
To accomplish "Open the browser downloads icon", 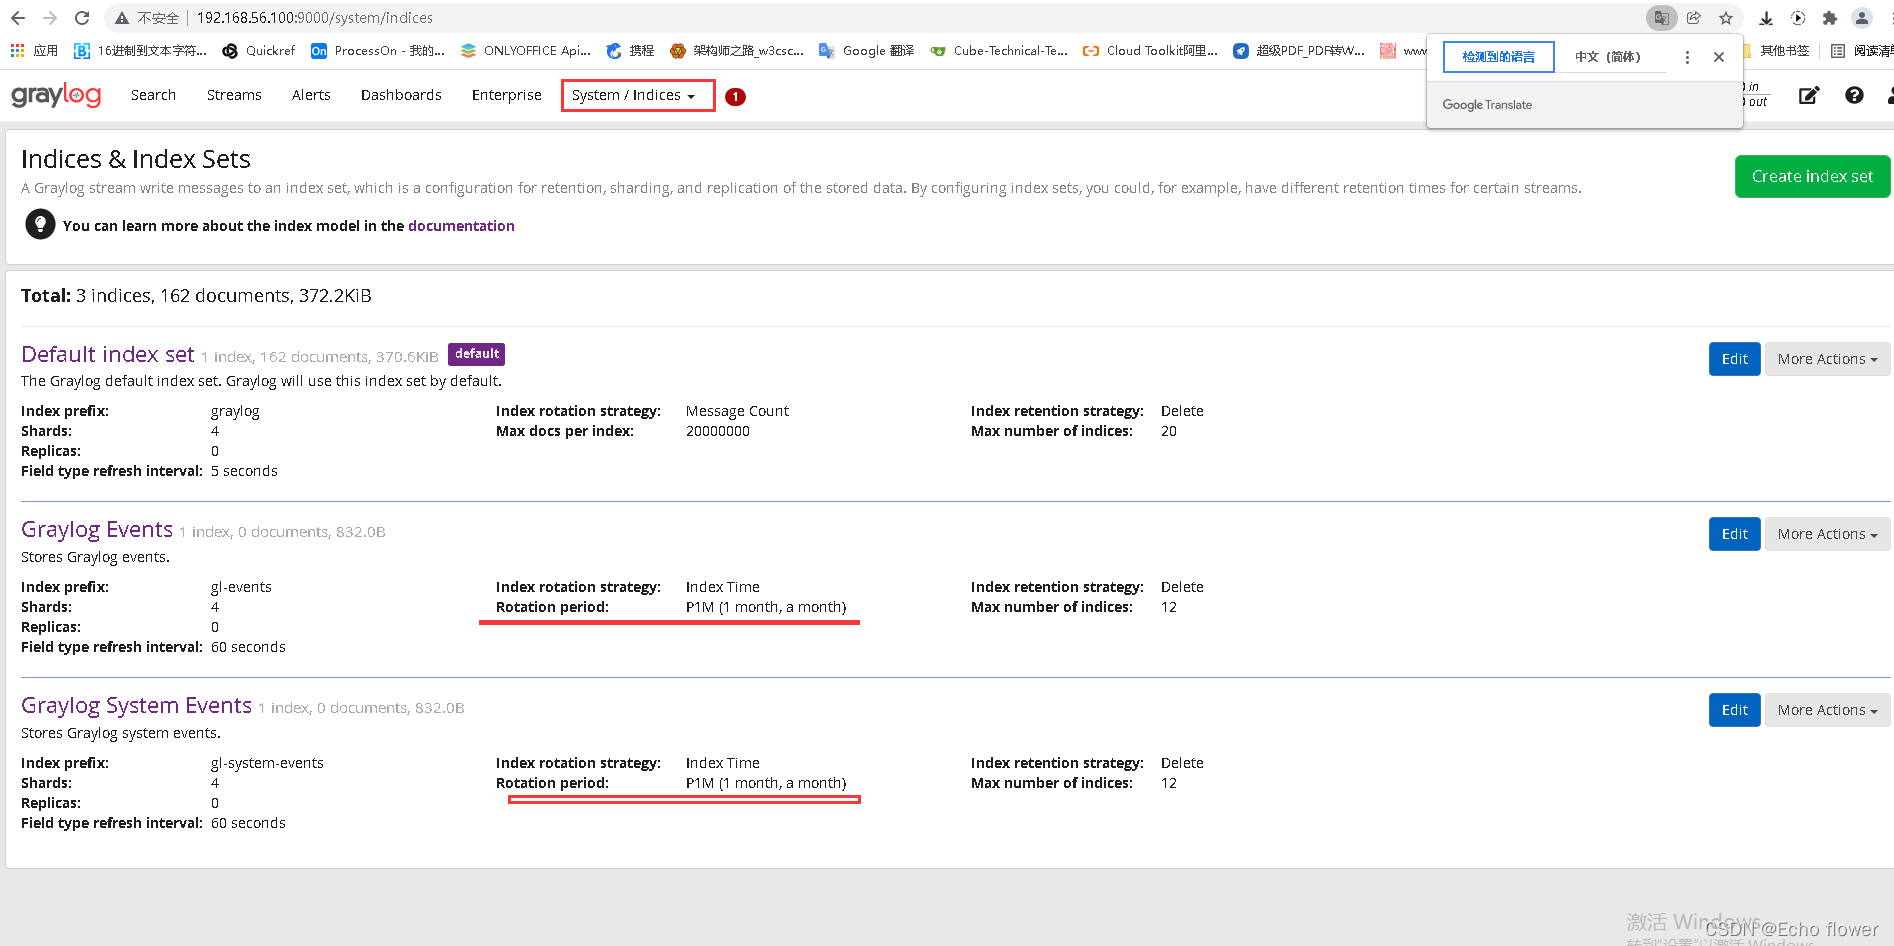I will point(1766,18).
